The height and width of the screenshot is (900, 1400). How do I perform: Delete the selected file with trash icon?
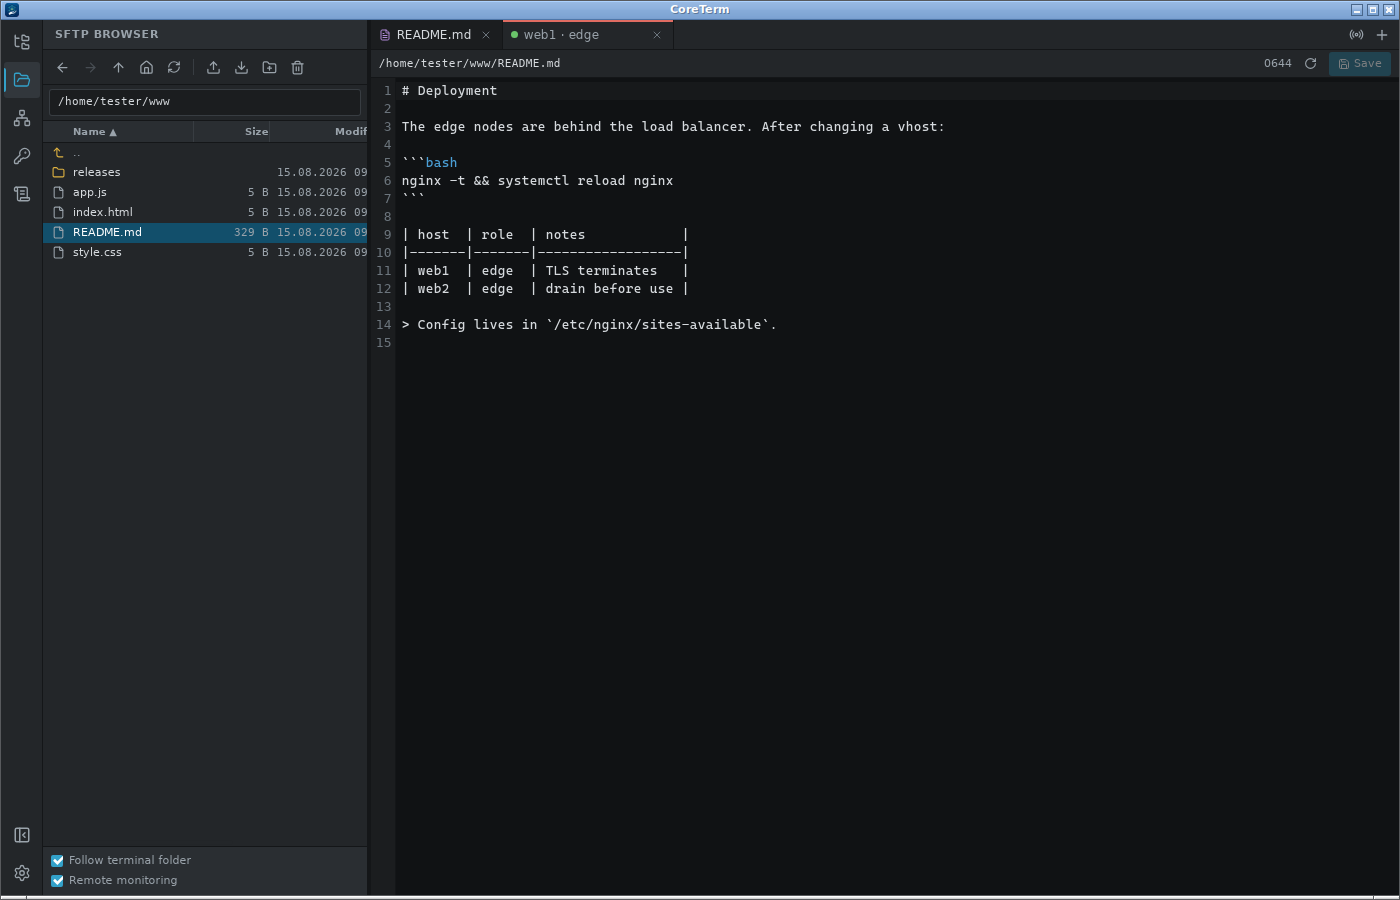coord(297,68)
